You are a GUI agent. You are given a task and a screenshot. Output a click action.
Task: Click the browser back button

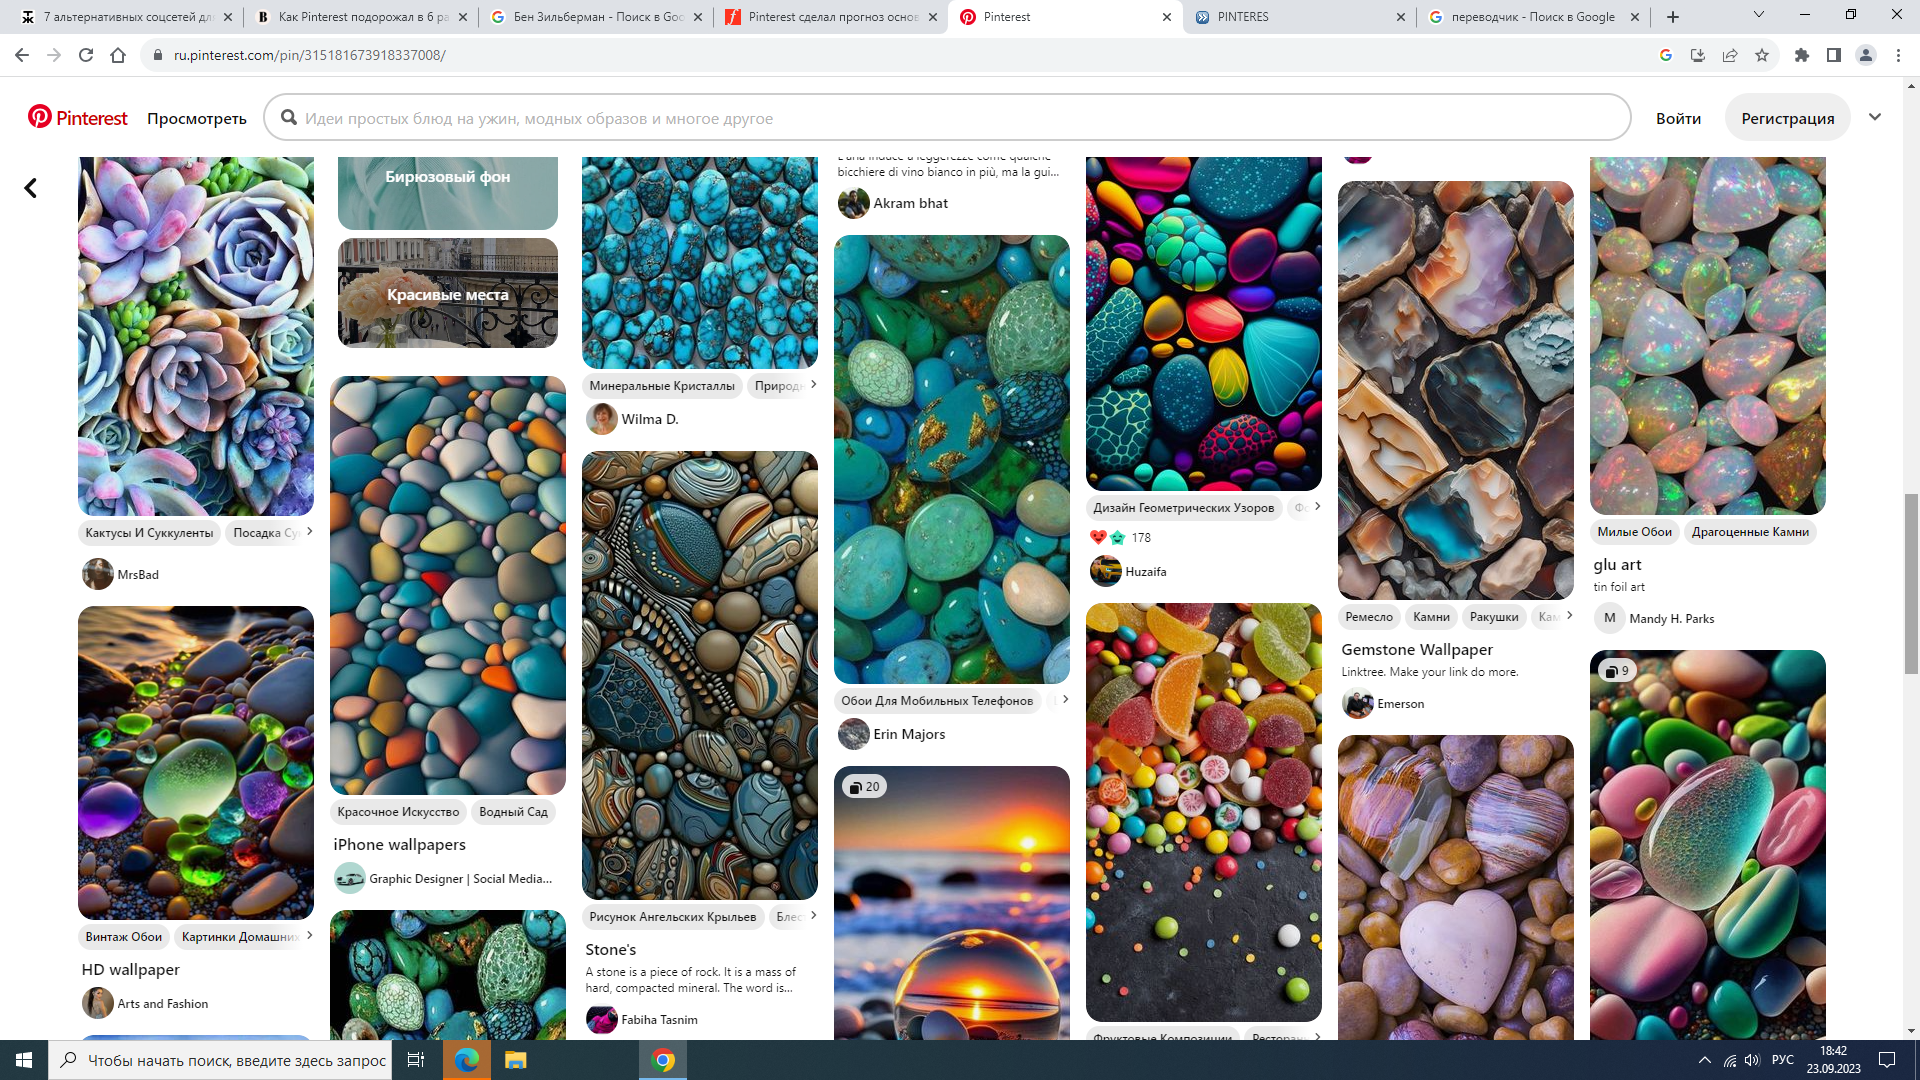click(x=22, y=55)
